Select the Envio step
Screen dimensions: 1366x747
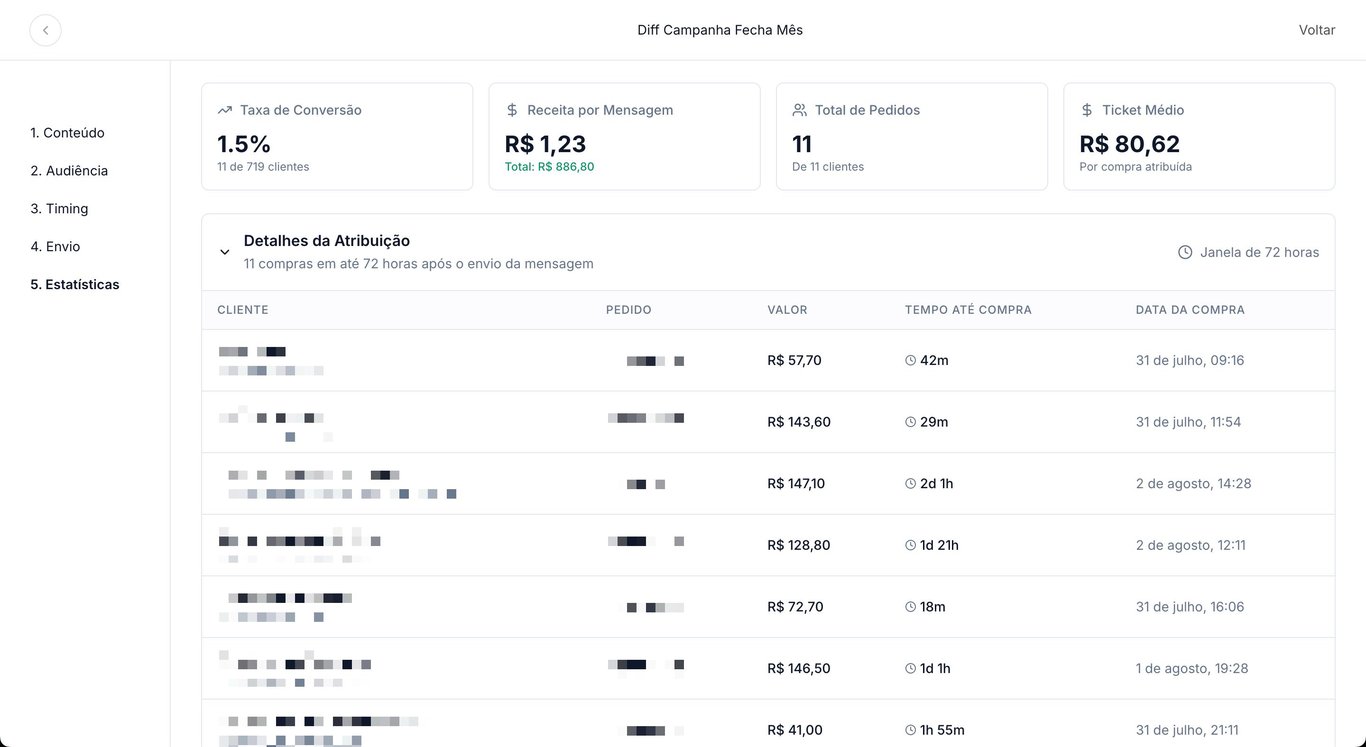[55, 247]
